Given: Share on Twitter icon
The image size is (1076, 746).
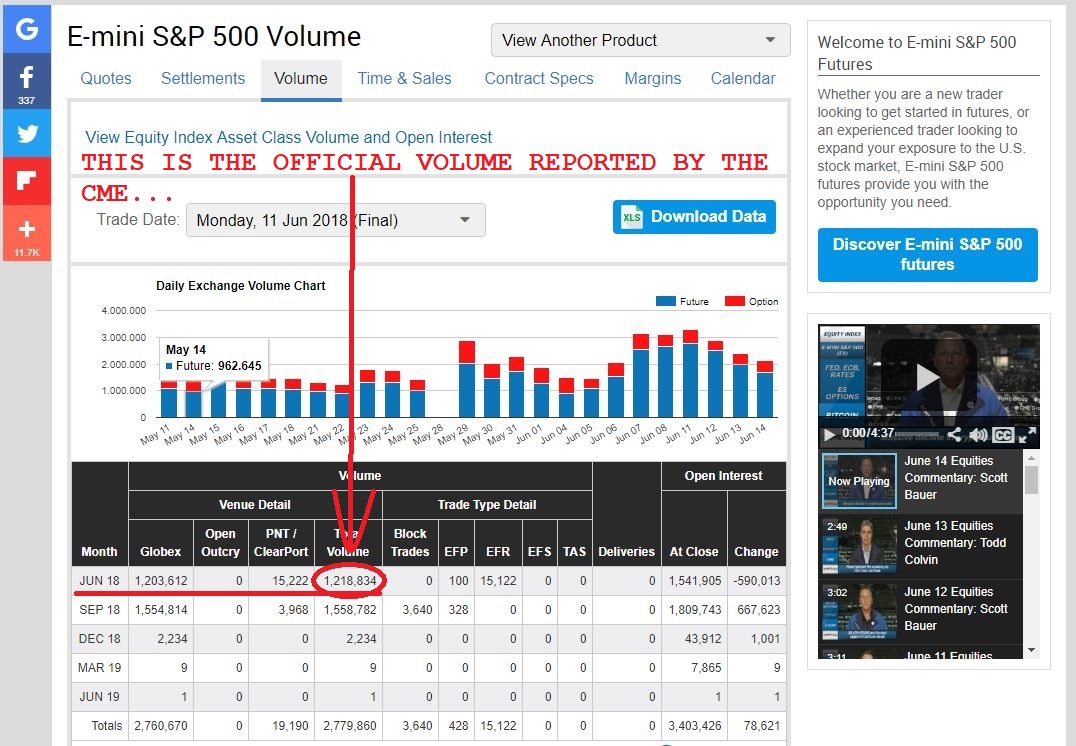Looking at the screenshot, I should [26, 132].
